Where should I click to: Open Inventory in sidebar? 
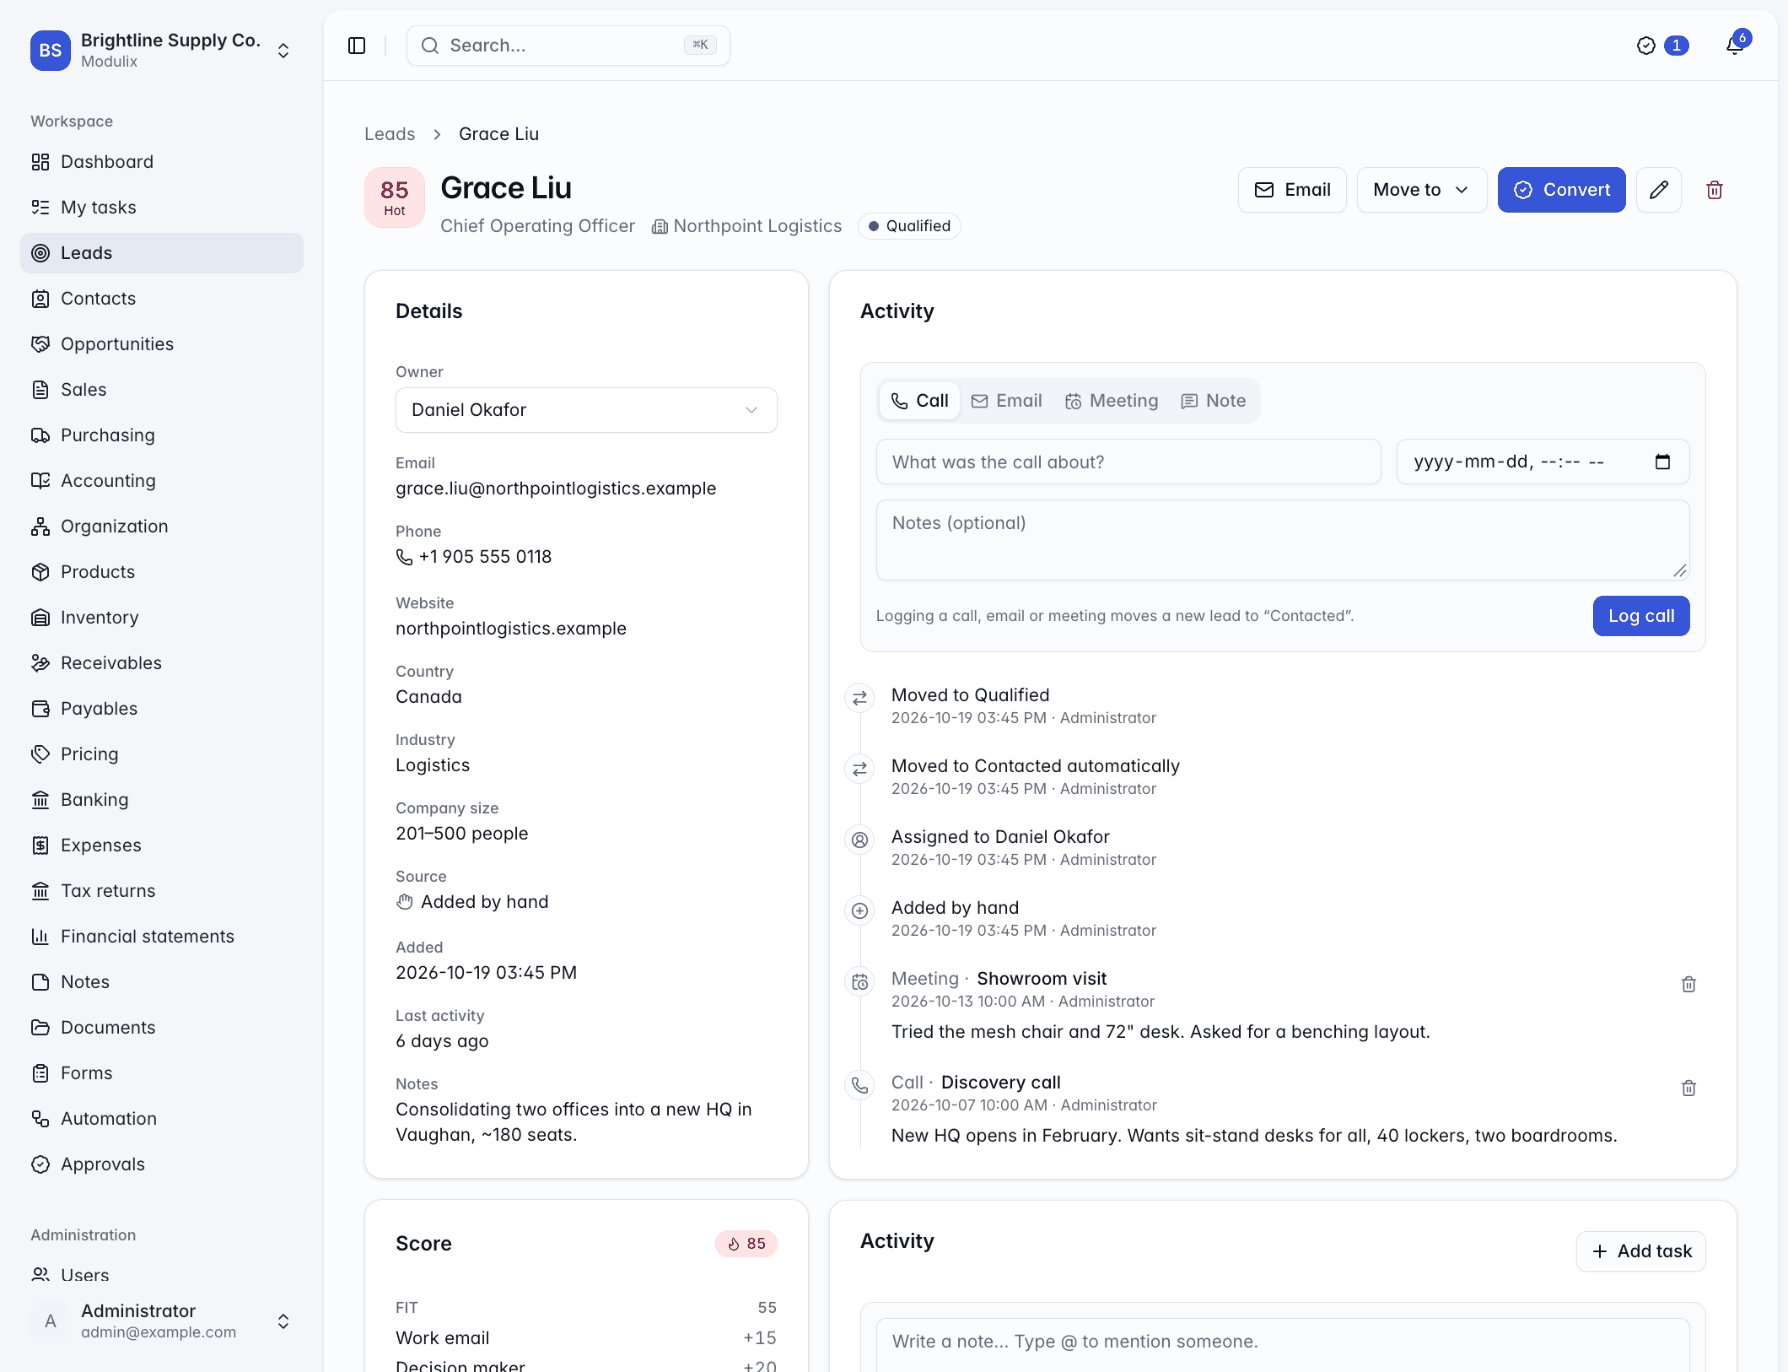162,617
